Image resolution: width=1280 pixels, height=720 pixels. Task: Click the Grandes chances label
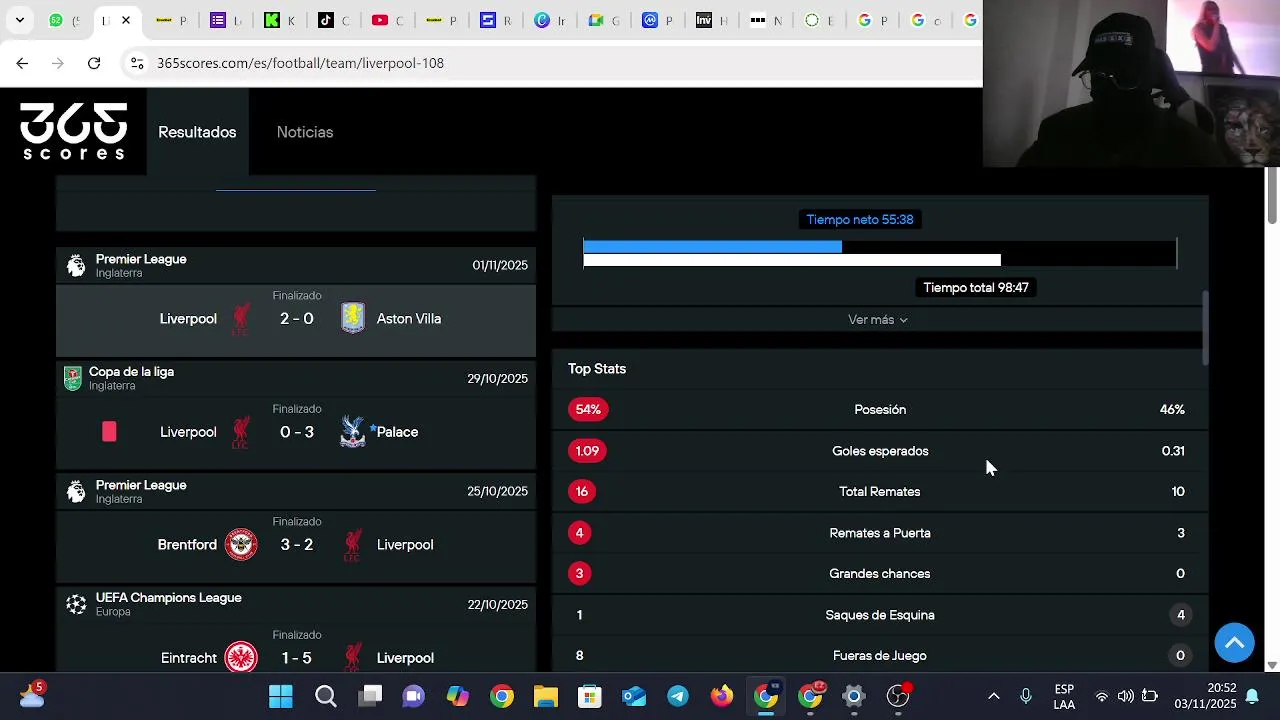click(880, 574)
